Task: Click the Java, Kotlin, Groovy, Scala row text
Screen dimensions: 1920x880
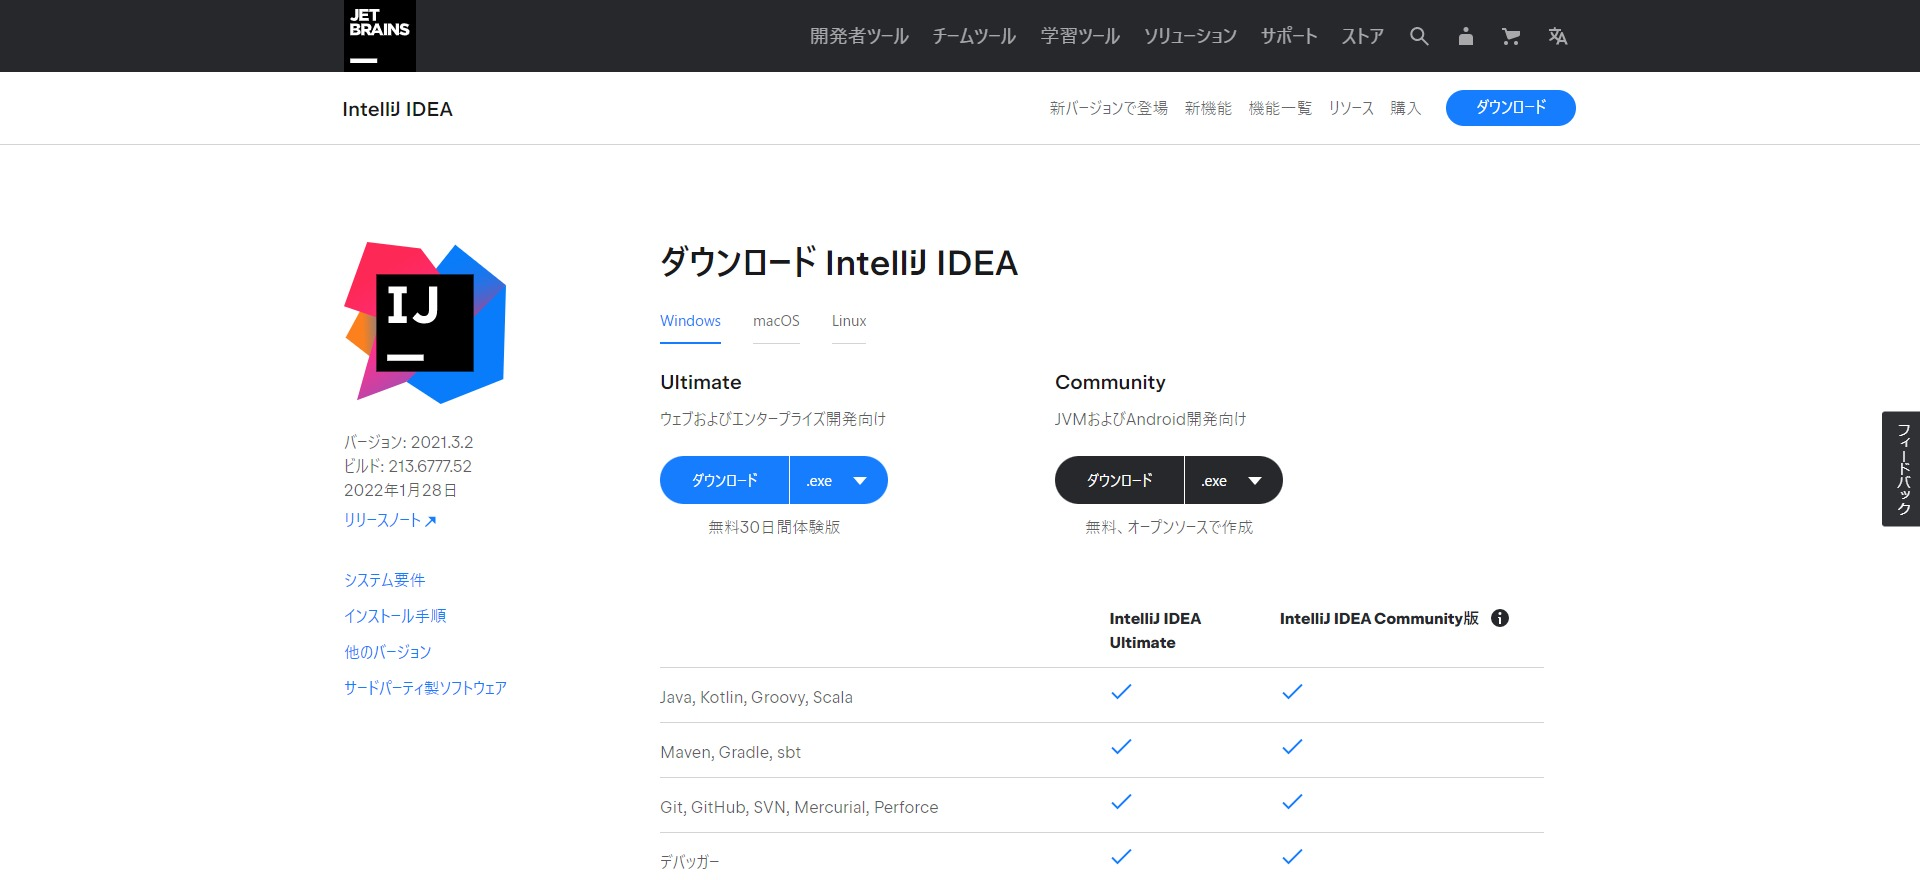Action: (756, 697)
